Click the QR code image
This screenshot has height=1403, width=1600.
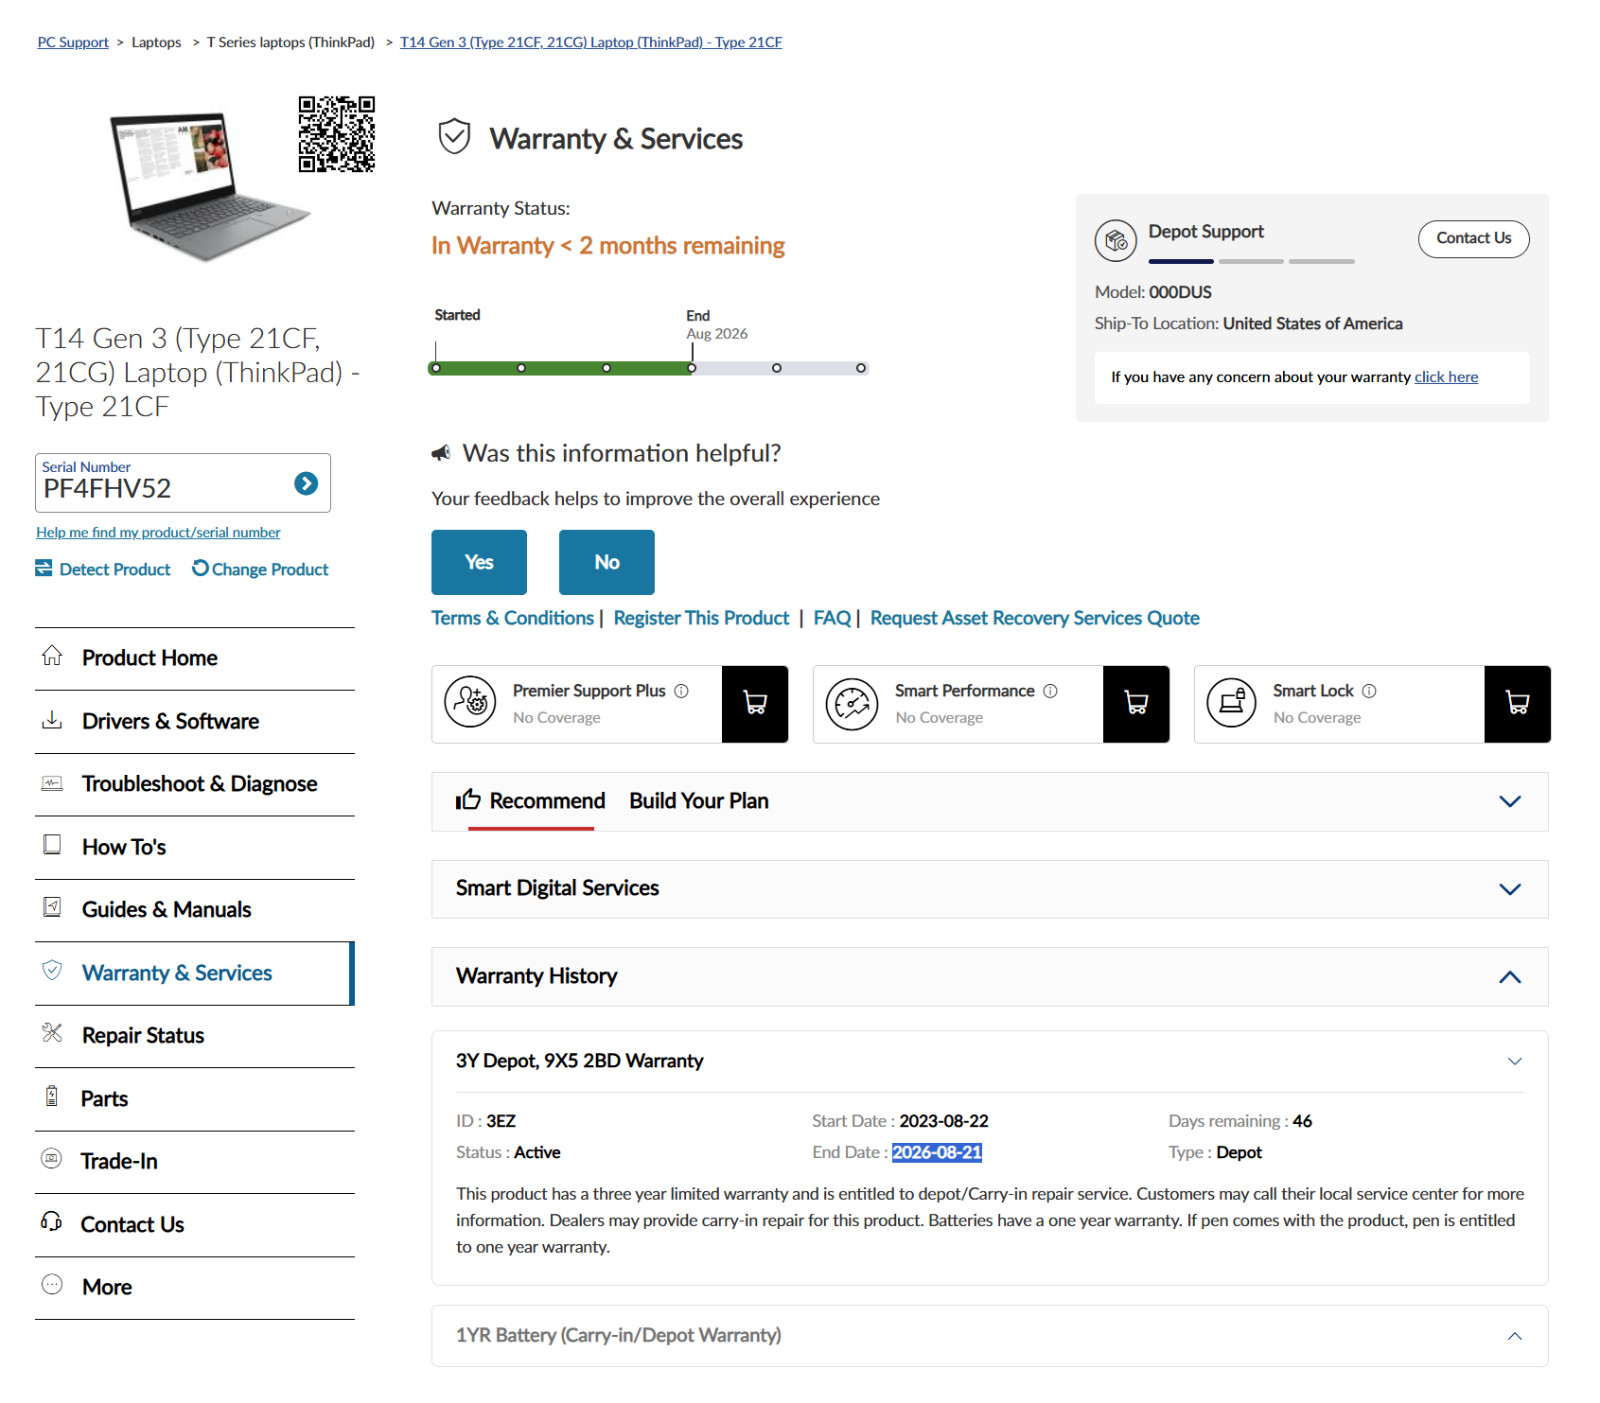(337, 134)
